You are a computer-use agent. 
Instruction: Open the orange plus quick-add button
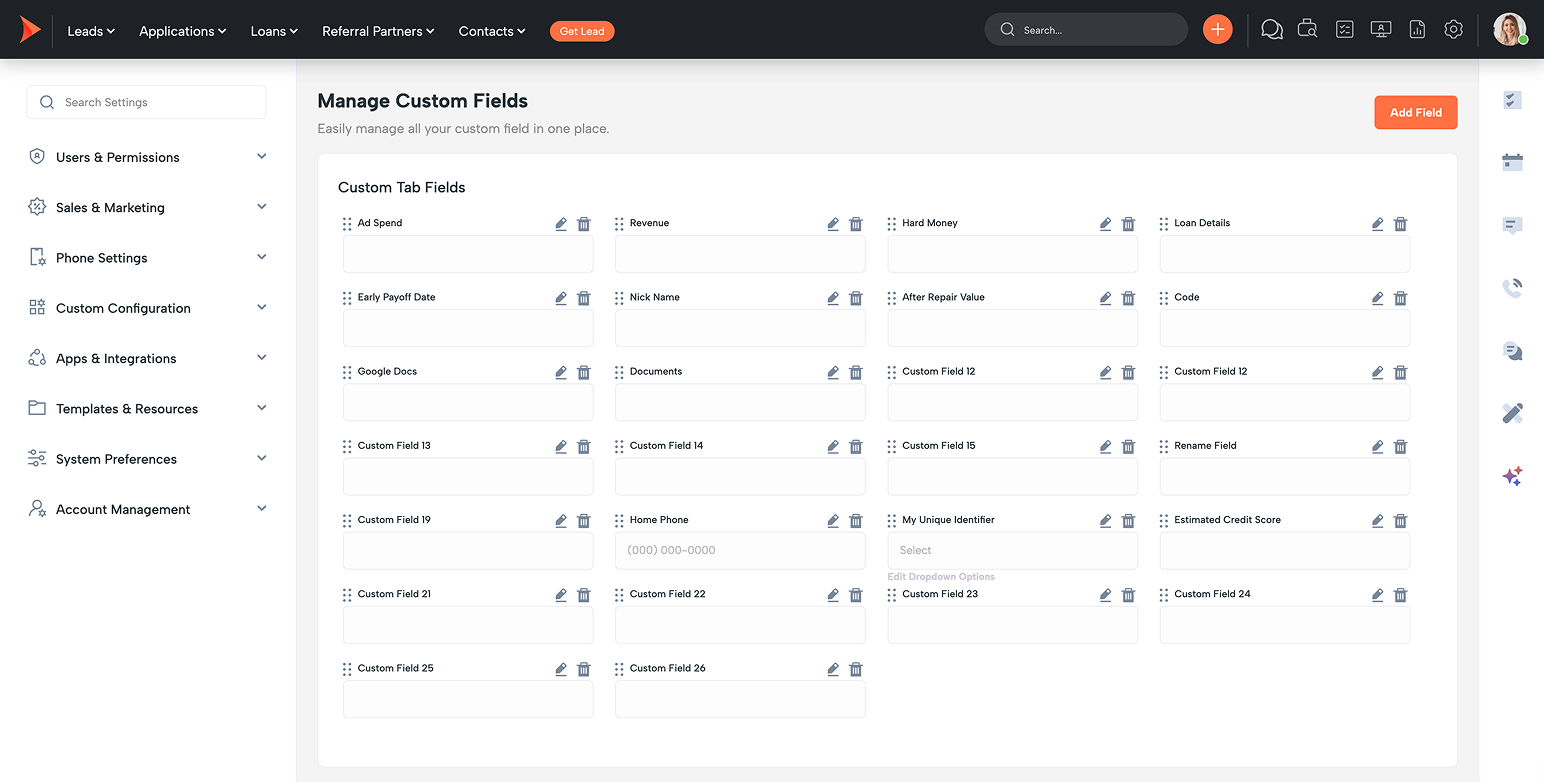pos(1218,30)
